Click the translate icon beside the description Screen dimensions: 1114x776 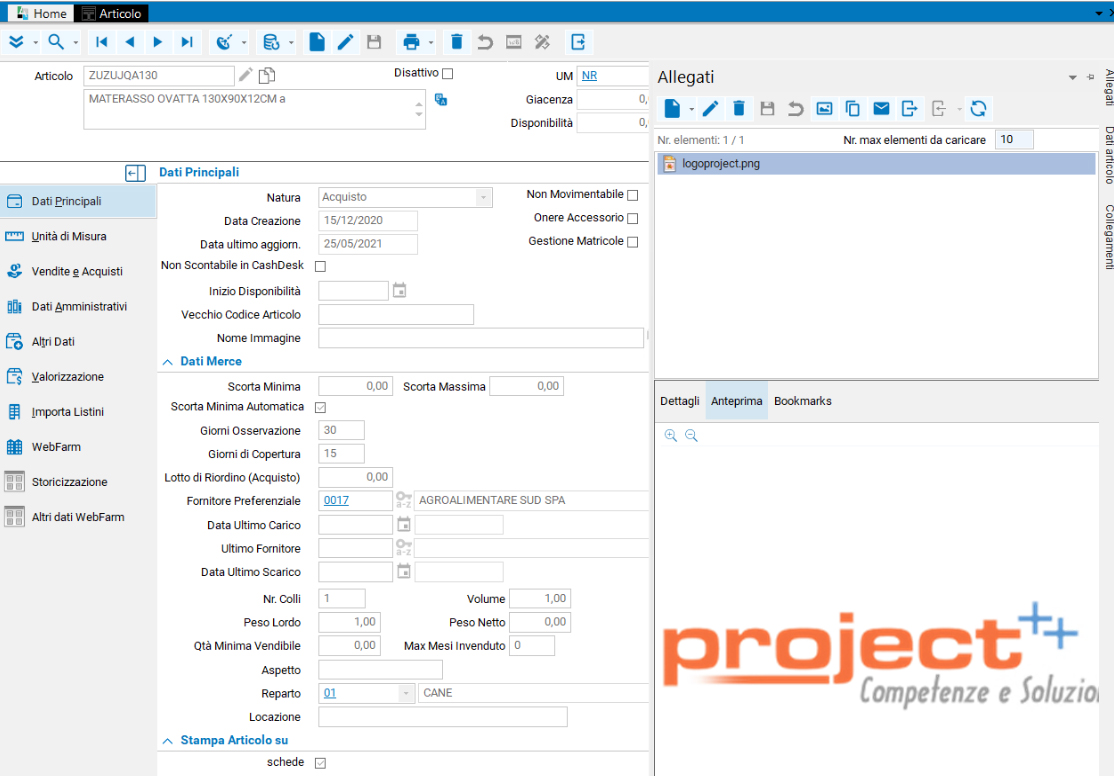pos(441,99)
